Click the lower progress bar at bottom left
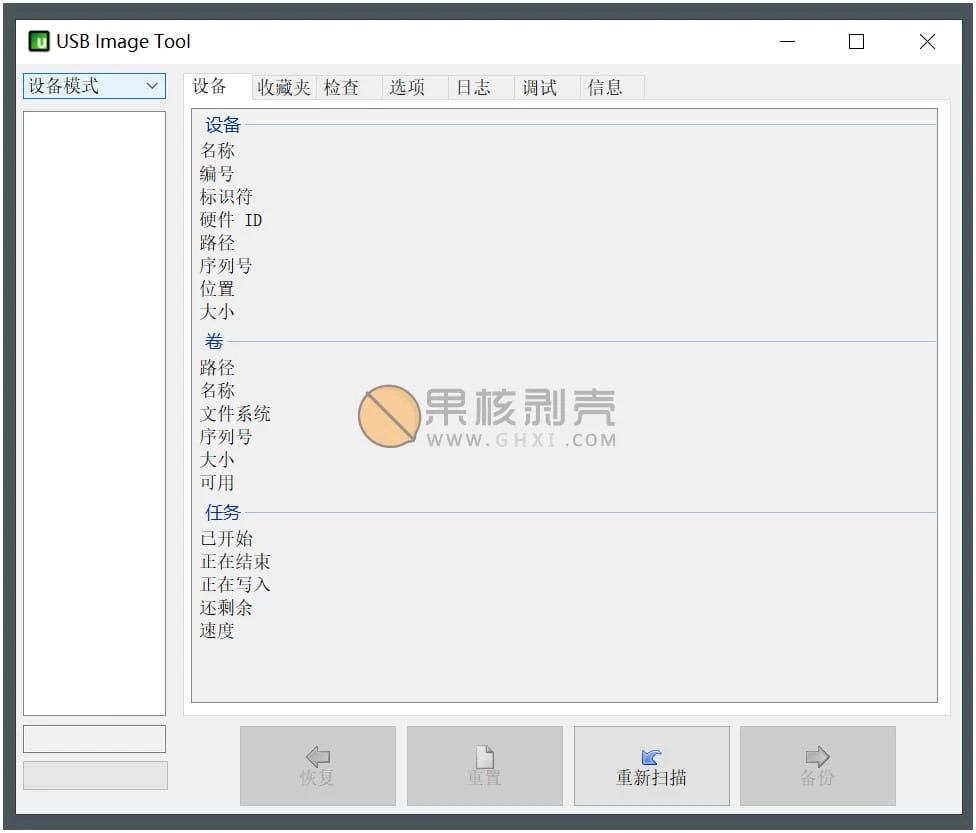 95,775
